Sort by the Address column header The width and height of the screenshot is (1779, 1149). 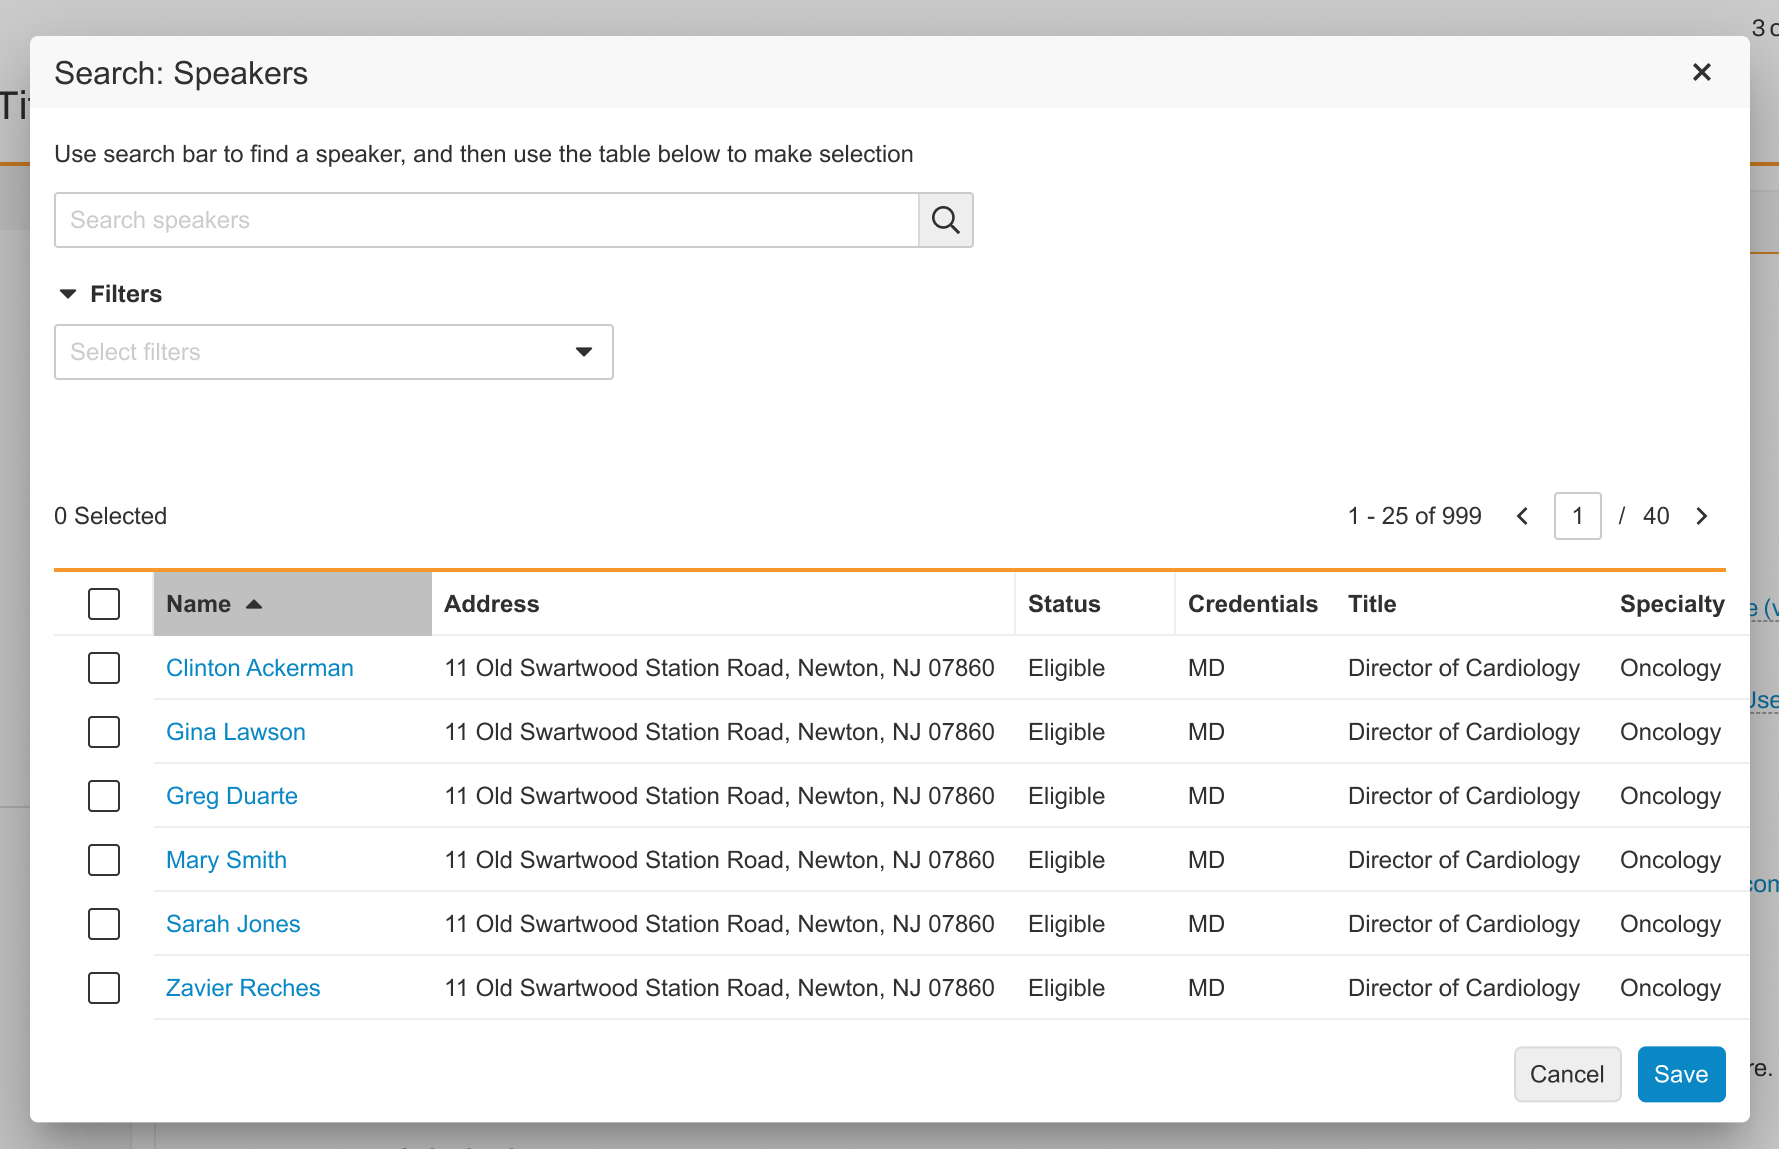[x=491, y=604]
